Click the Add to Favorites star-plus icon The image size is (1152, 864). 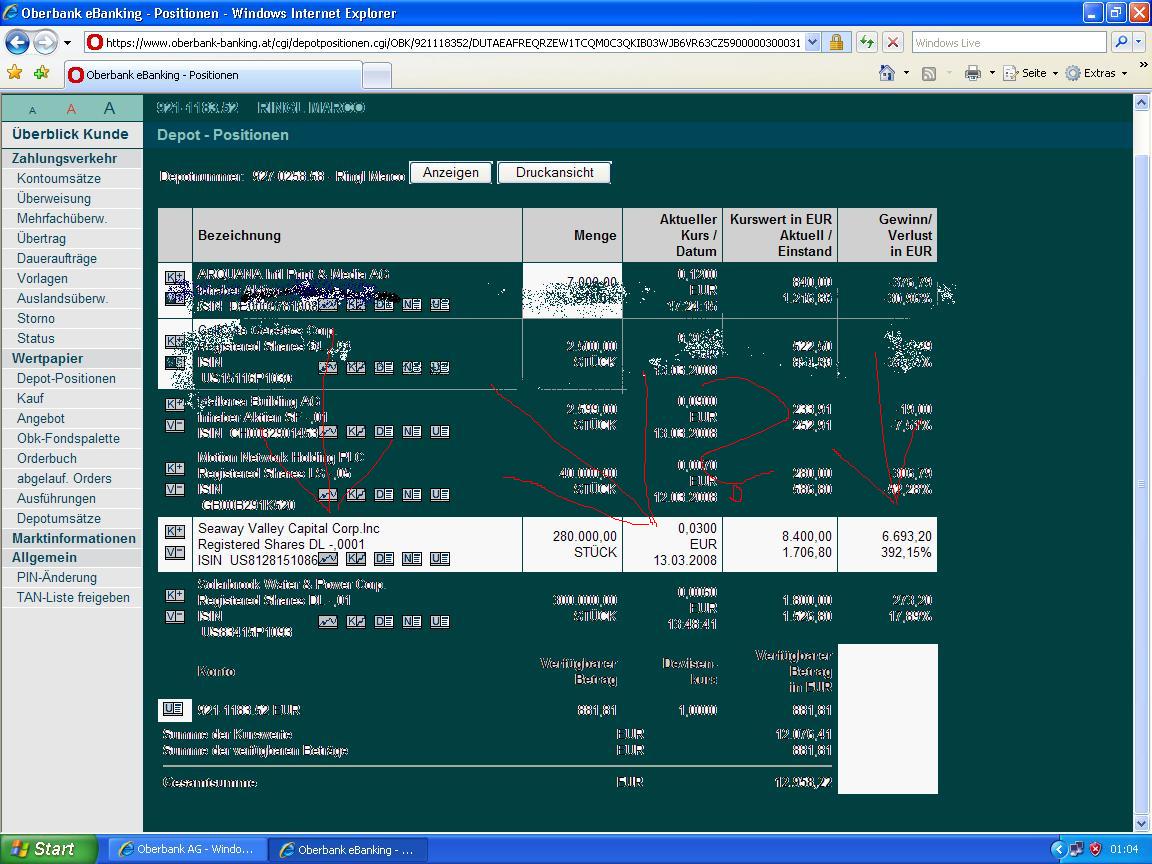tap(42, 73)
